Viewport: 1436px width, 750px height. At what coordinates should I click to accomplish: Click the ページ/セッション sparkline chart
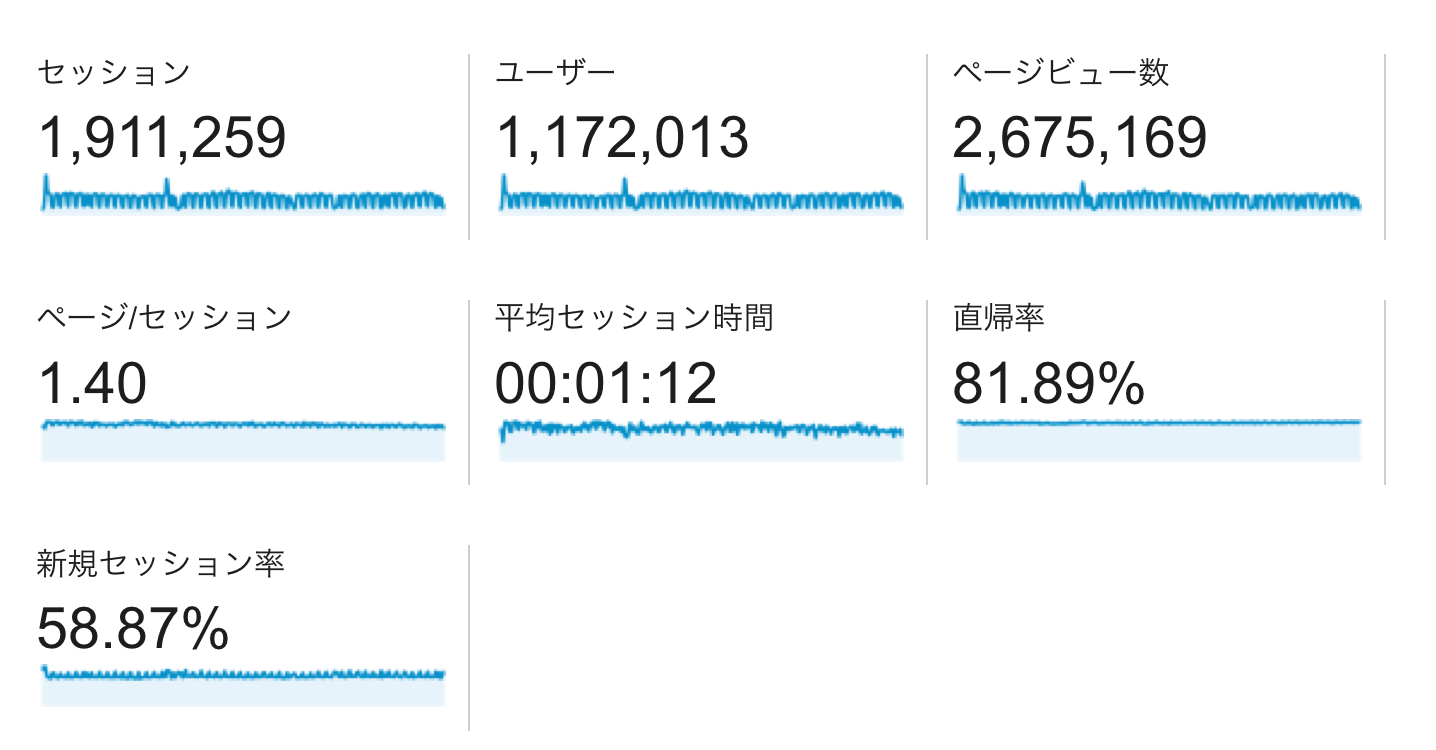click(243, 440)
